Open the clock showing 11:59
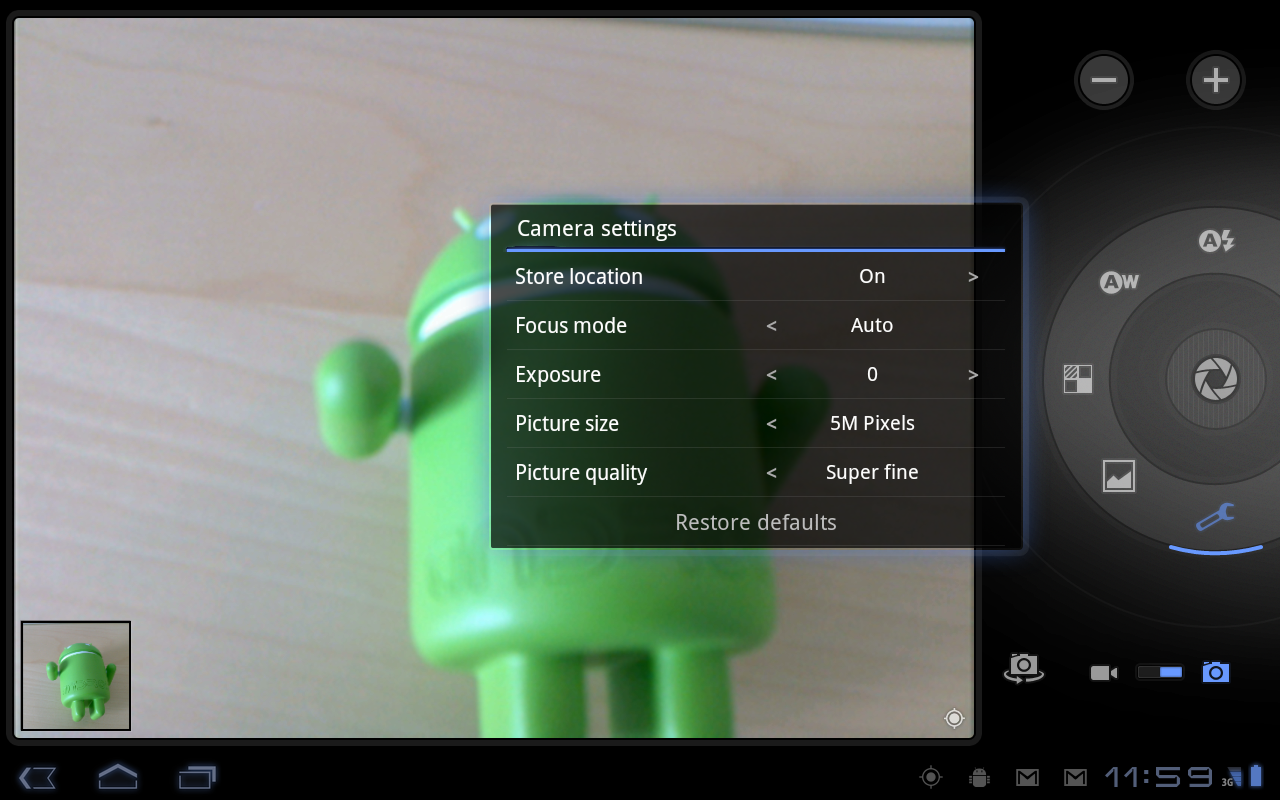This screenshot has height=800, width=1280. (1158, 777)
